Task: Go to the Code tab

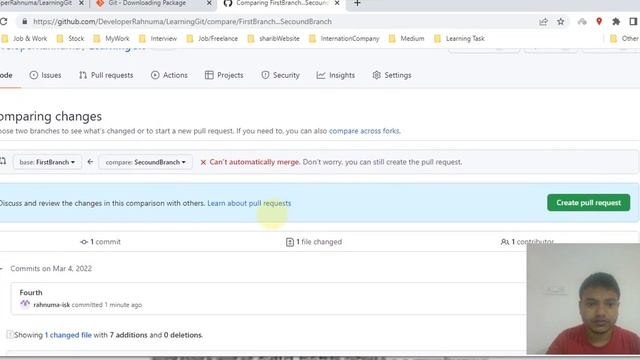Action: (6, 76)
